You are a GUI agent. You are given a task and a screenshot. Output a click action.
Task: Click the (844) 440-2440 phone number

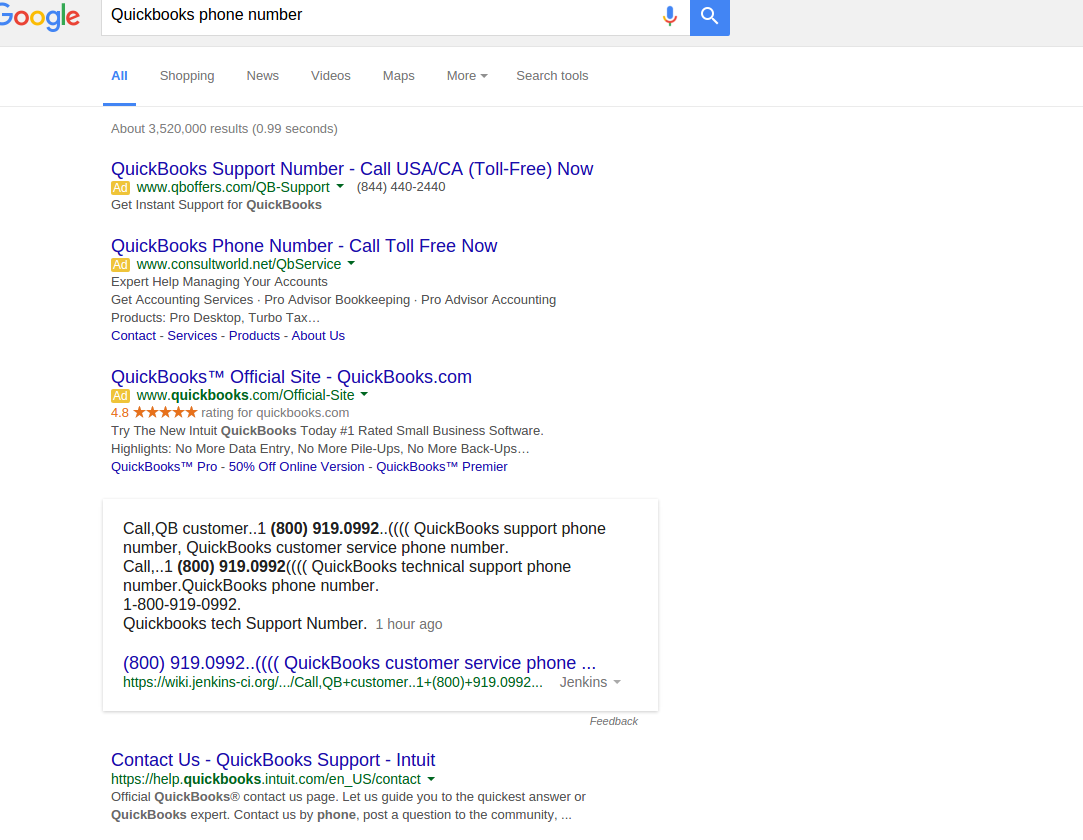pyautogui.click(x=401, y=187)
